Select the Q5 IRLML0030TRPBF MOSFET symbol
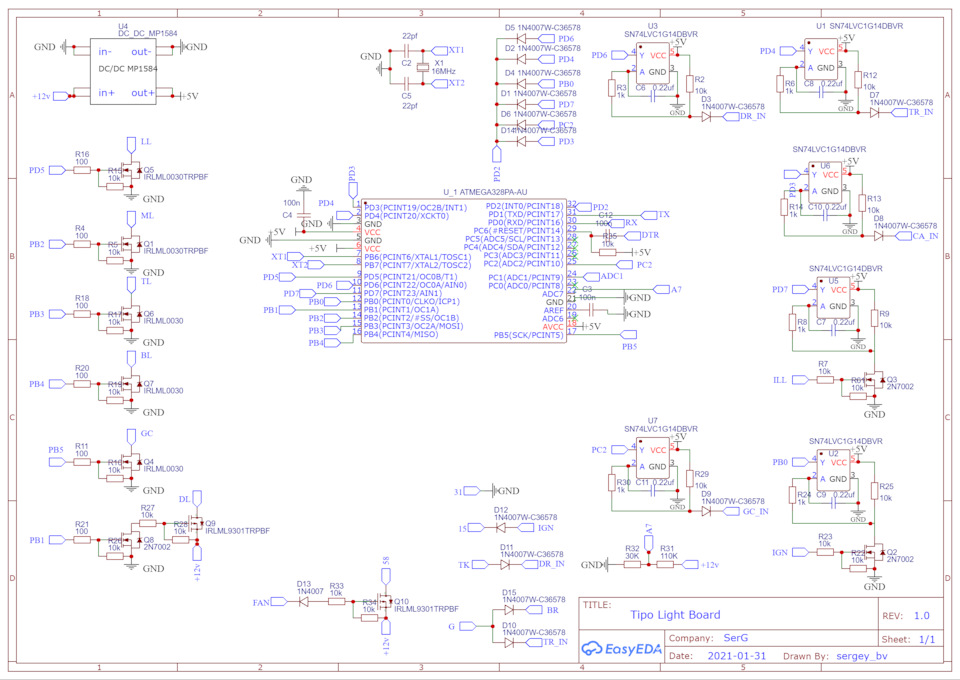Image resolution: width=960 pixels, height=680 pixels. coord(131,170)
